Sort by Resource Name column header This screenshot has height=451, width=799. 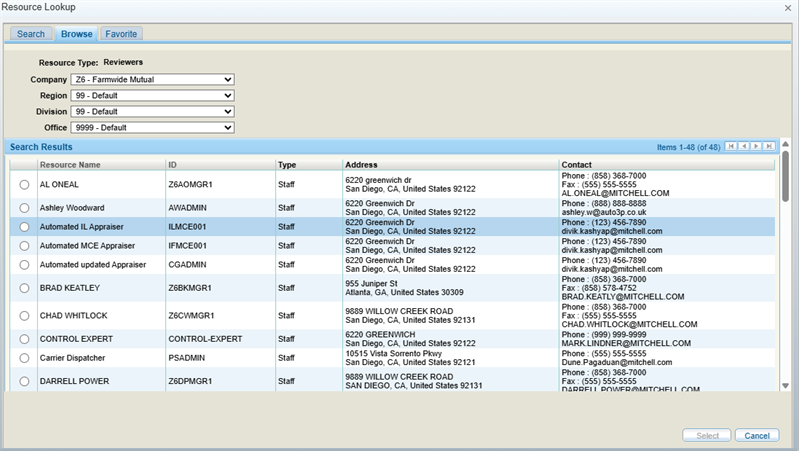(x=70, y=165)
